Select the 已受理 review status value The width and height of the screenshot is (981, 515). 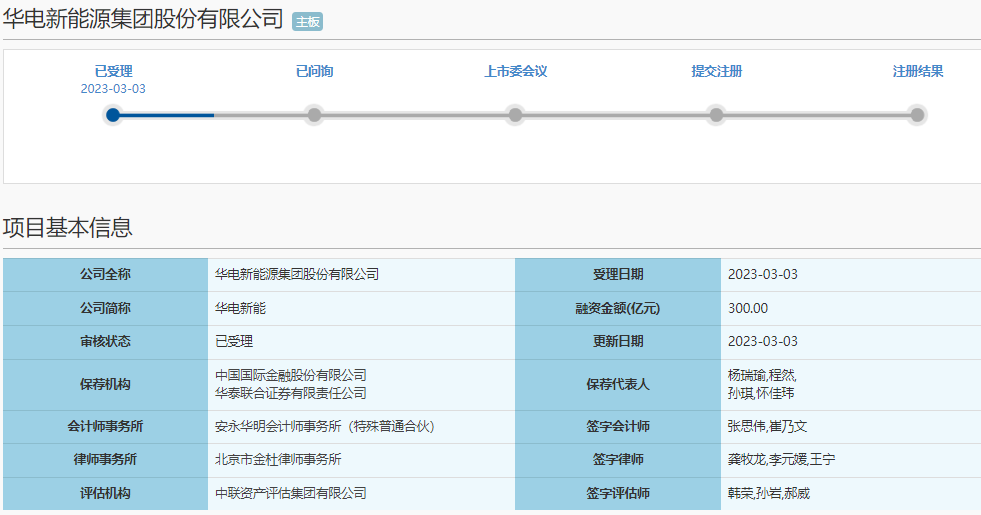pyautogui.click(x=234, y=342)
